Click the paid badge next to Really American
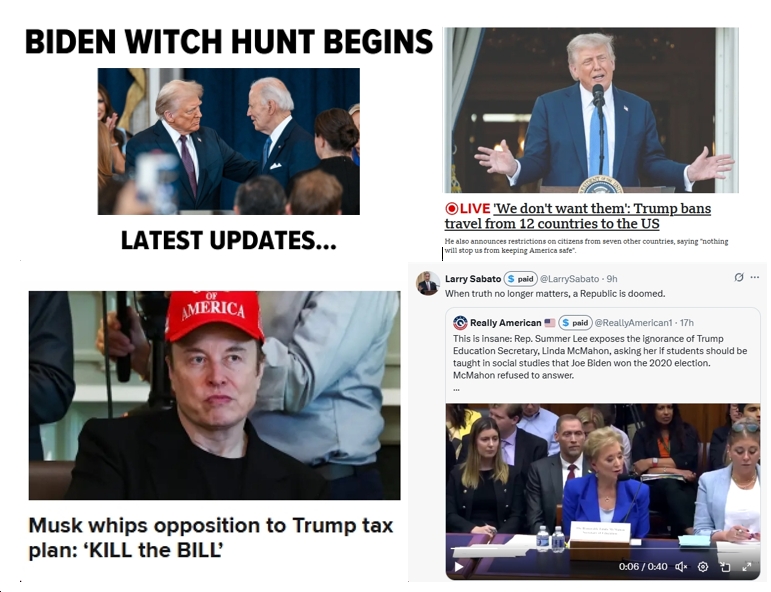Screen dimensions: 771x592 (575, 323)
